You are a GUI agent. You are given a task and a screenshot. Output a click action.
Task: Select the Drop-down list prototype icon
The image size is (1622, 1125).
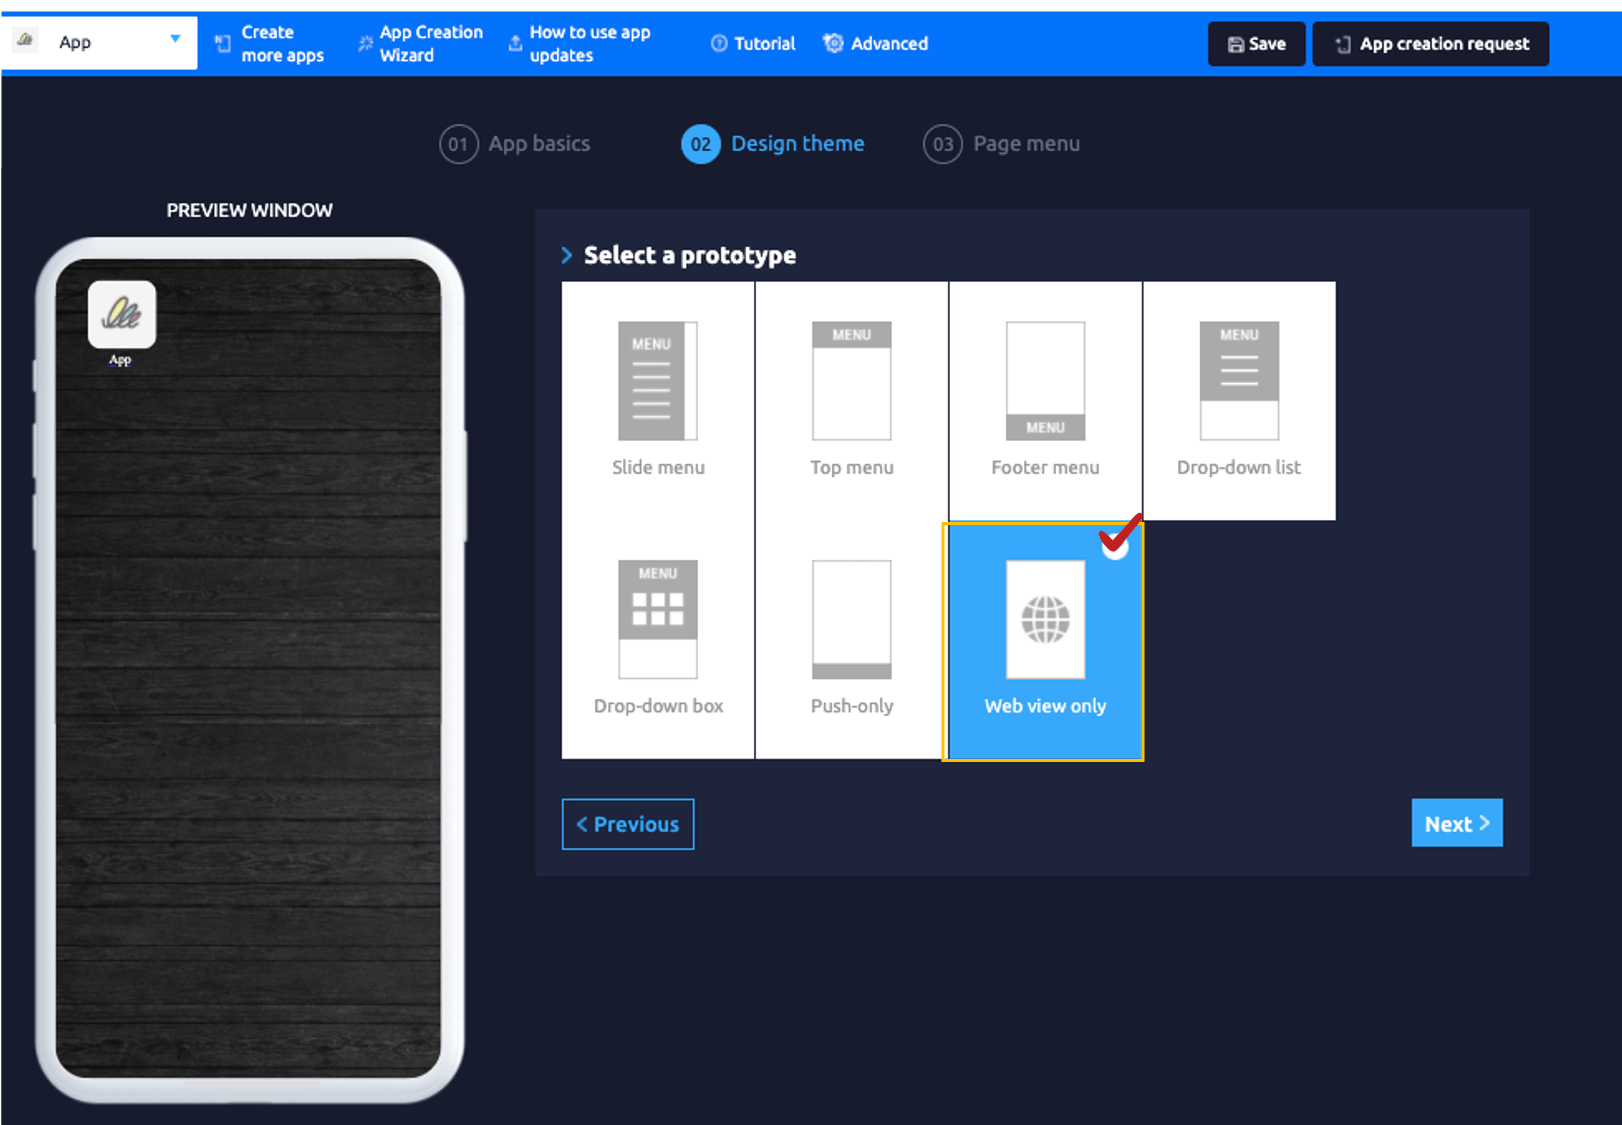1238,381
